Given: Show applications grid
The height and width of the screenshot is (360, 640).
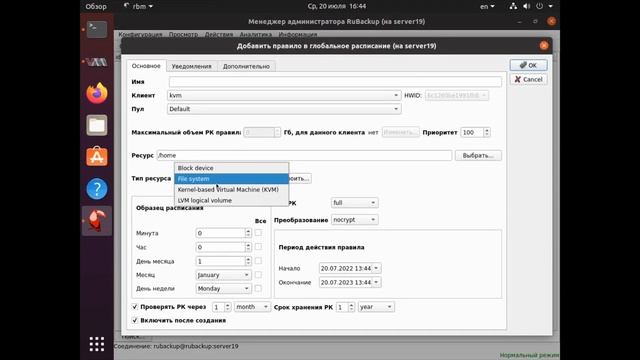Looking at the screenshot, I should coord(97,344).
